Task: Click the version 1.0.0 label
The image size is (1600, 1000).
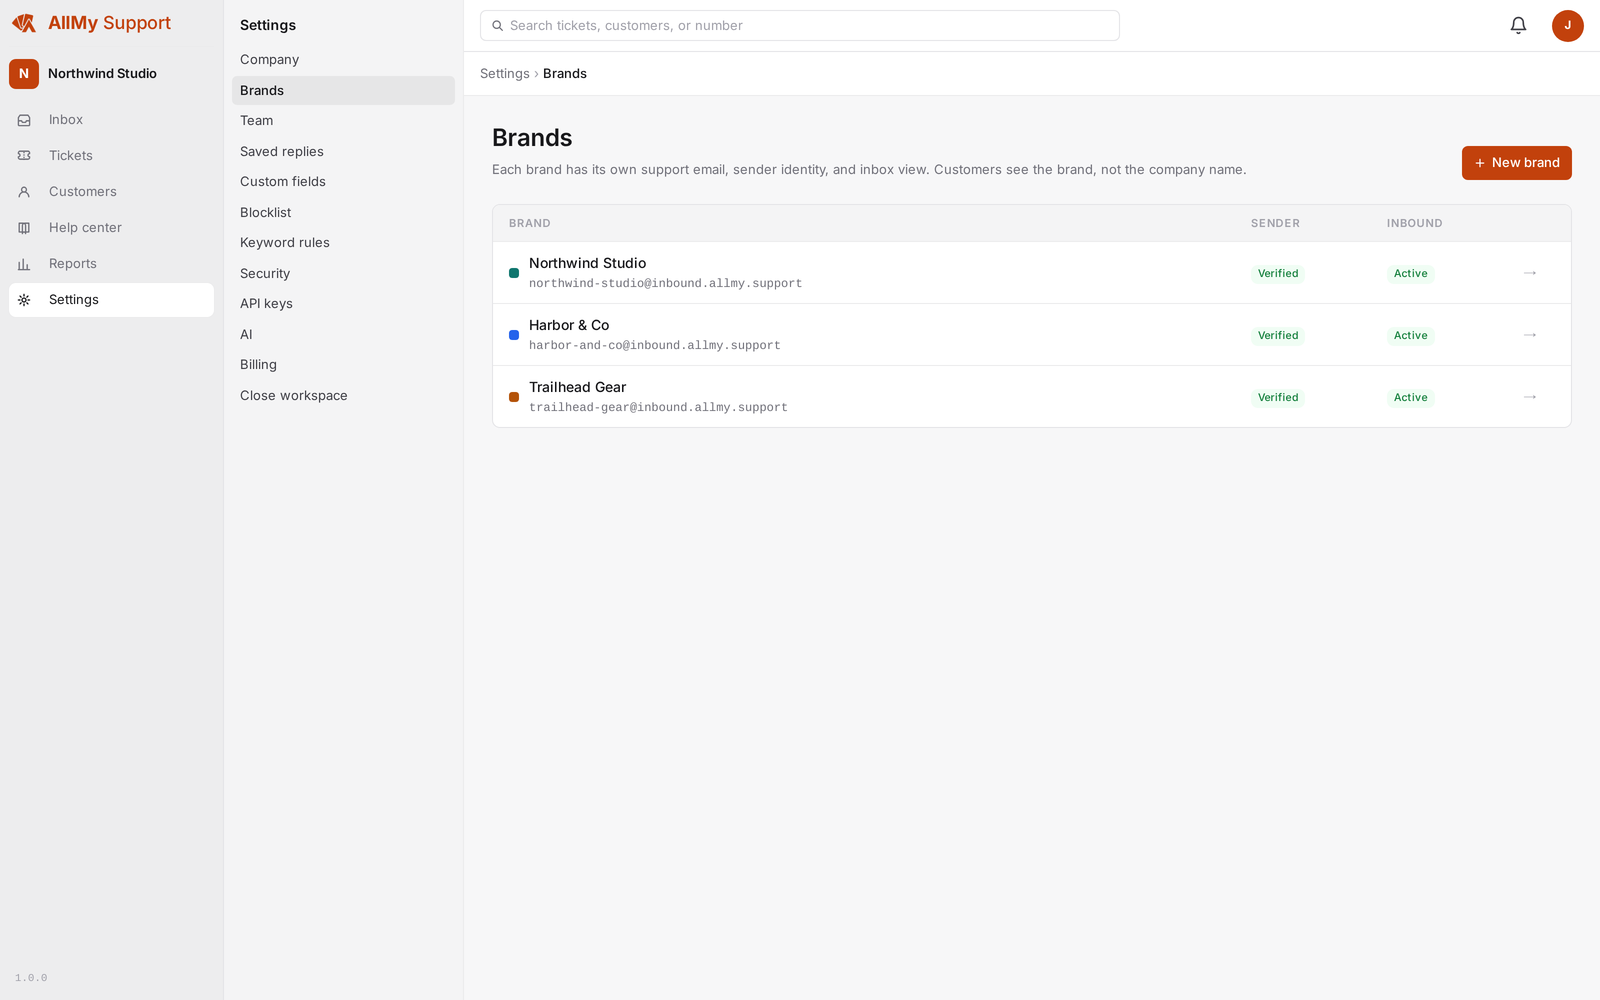Action: pos(31,978)
